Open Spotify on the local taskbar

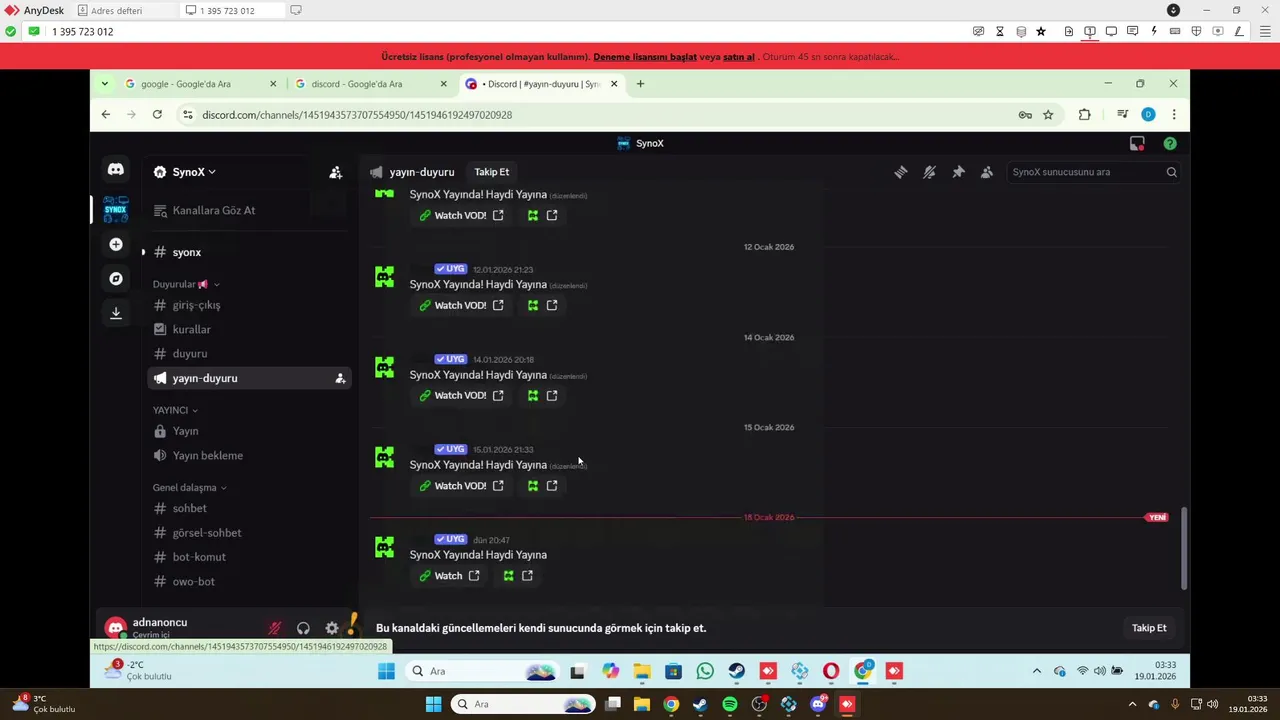(x=730, y=704)
